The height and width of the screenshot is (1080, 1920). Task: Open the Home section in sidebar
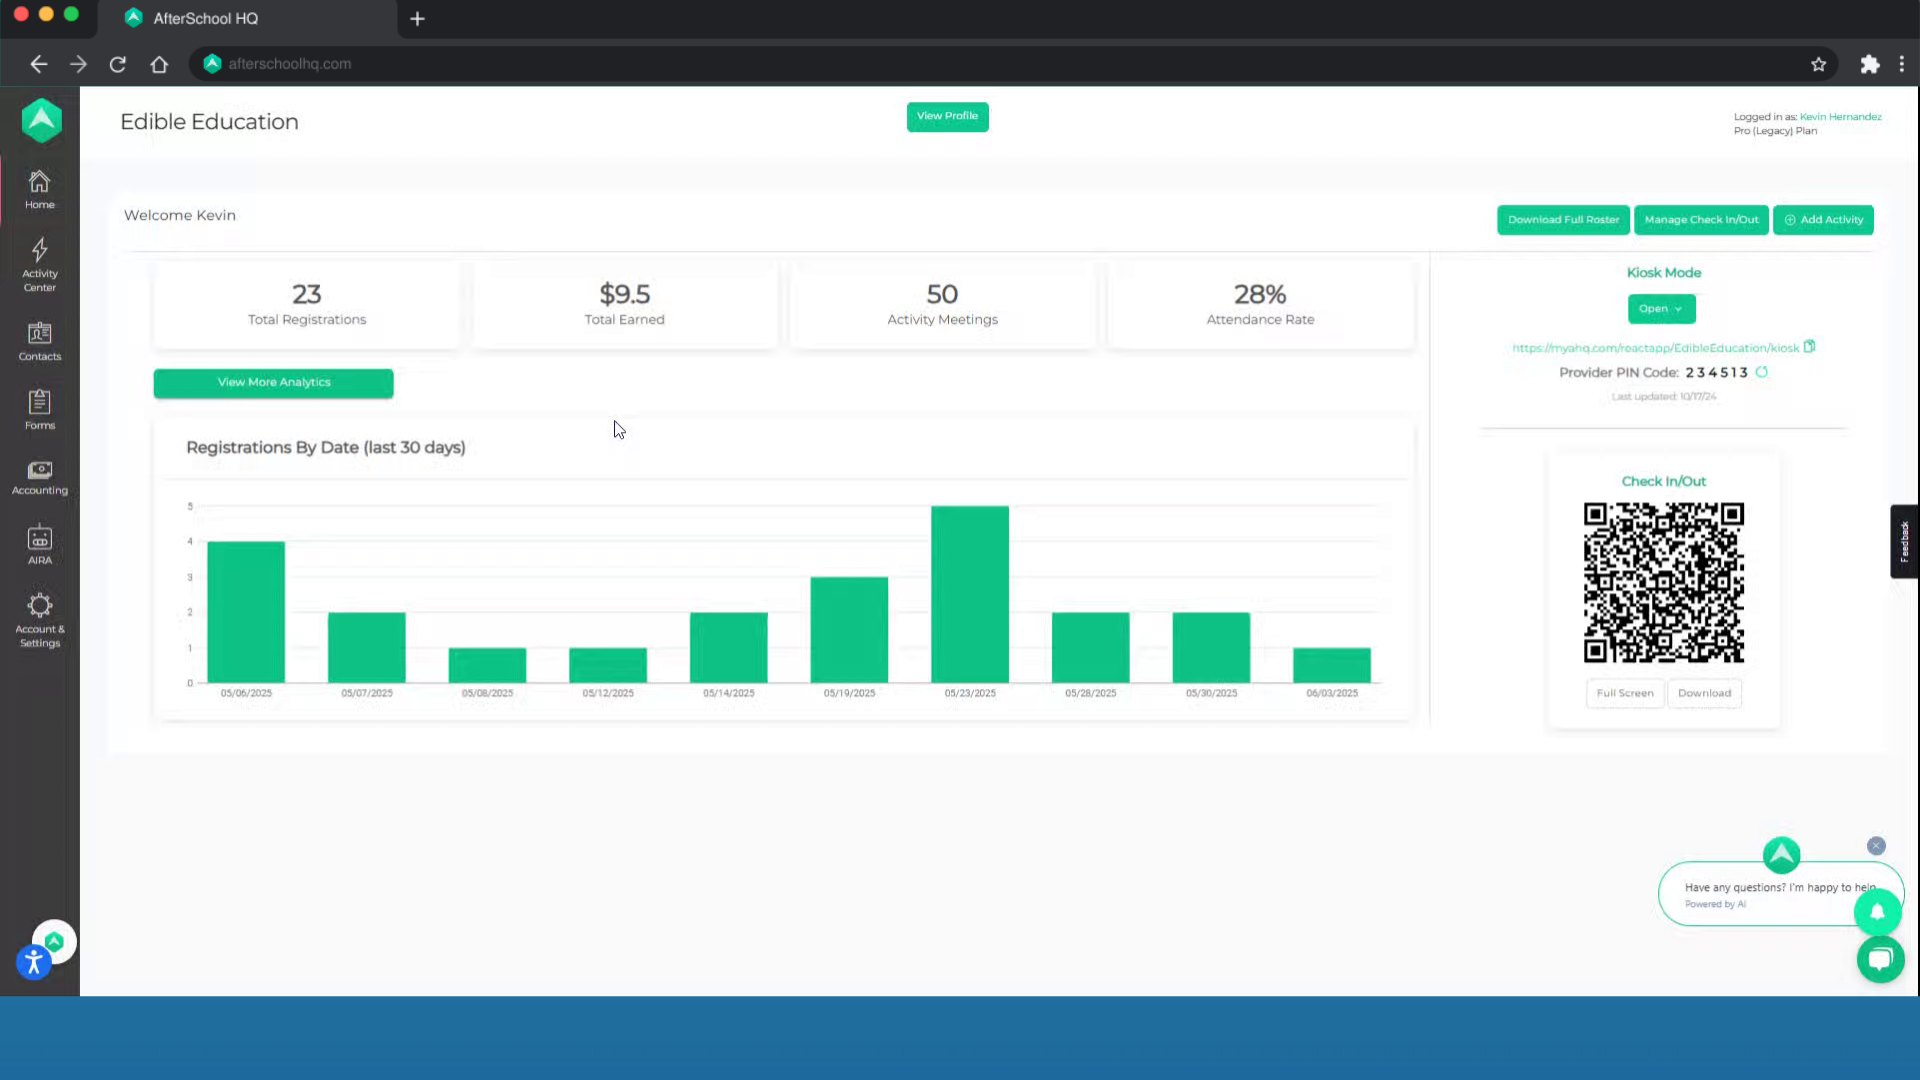(39, 190)
